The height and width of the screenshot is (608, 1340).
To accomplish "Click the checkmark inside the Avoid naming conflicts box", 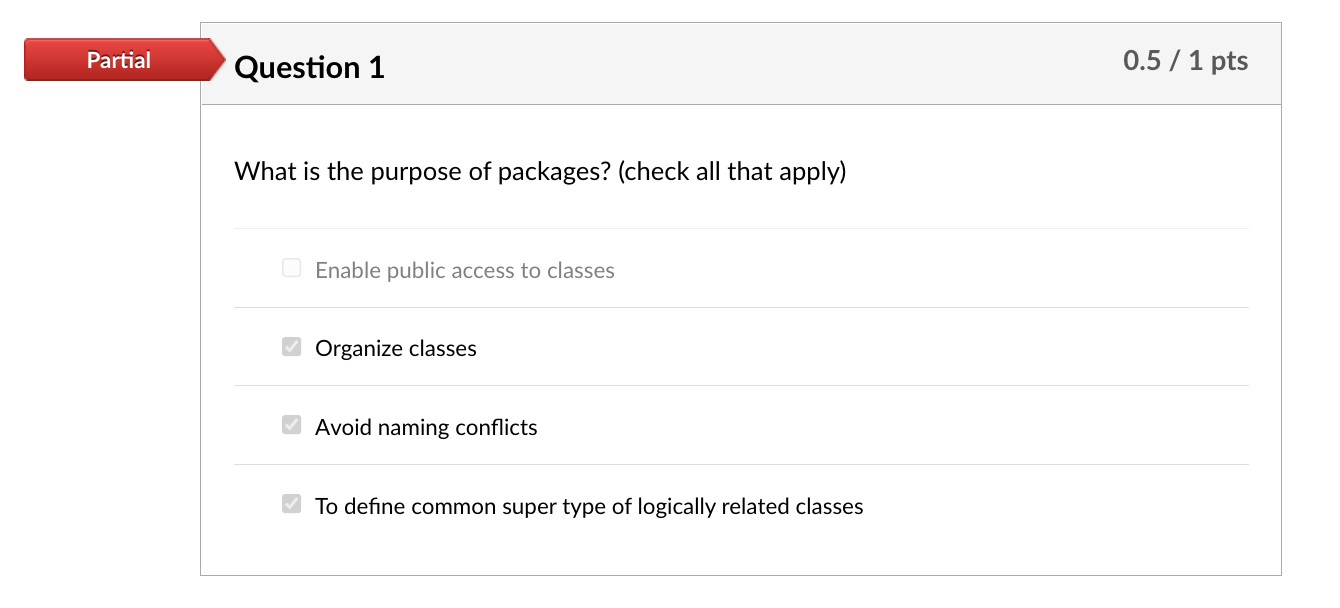I will [x=291, y=425].
